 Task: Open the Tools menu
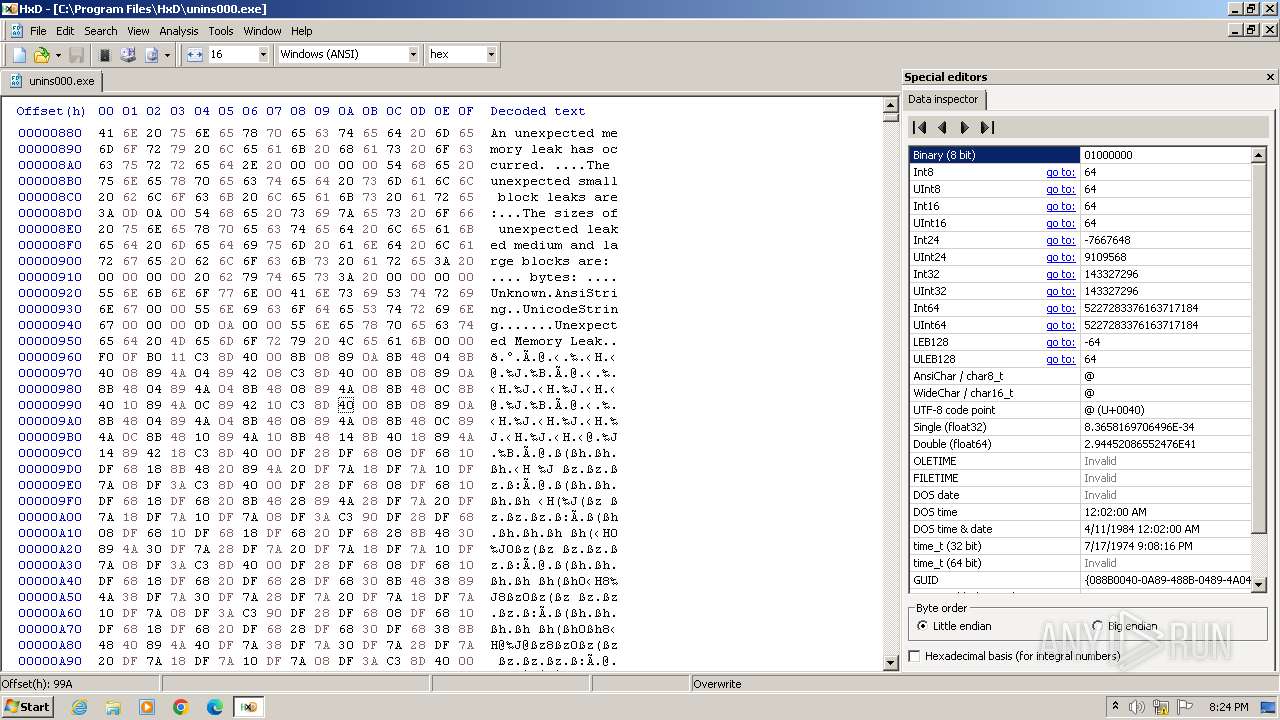(221, 31)
